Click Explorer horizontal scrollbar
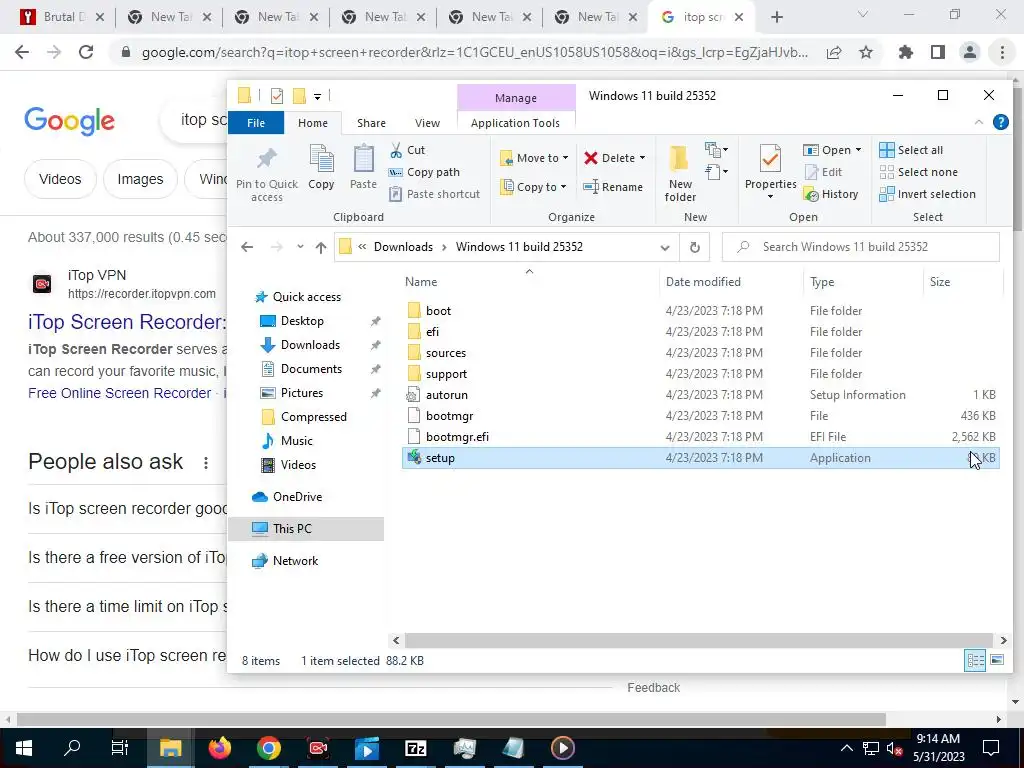Image resolution: width=1024 pixels, height=768 pixels. tap(699, 641)
